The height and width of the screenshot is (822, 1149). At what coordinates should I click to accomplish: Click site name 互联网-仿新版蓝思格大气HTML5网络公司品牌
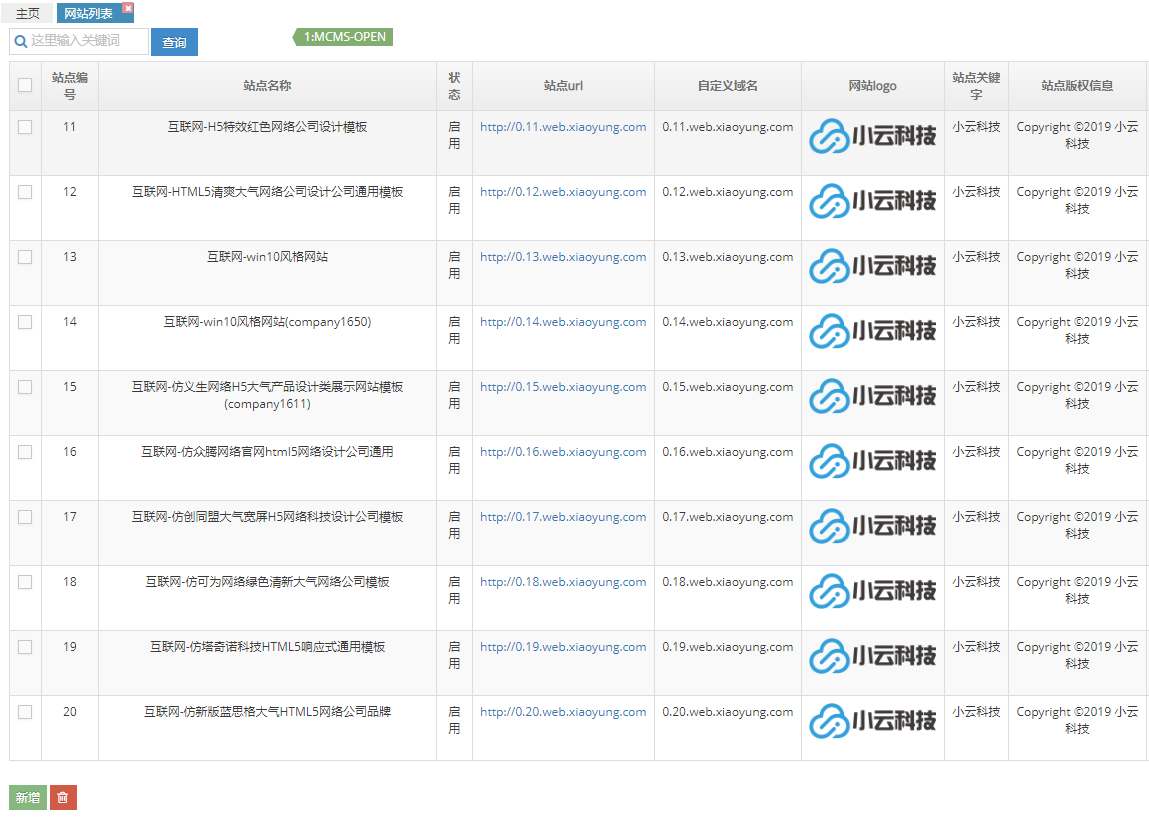[x=267, y=712]
